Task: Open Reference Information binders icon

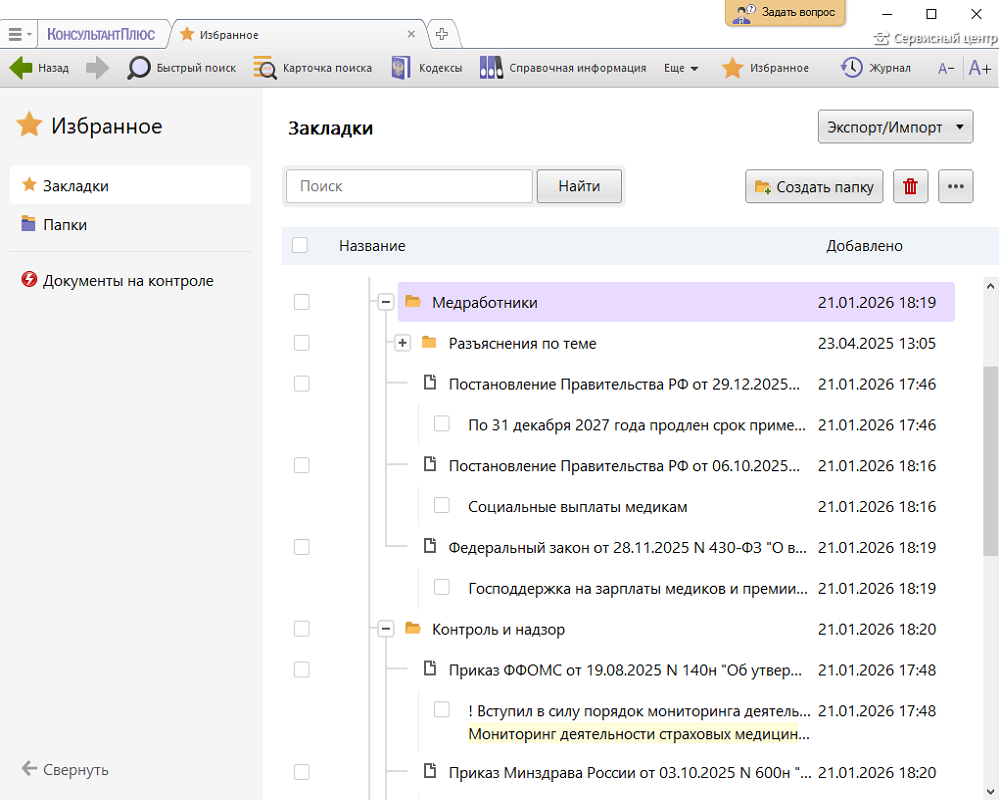Action: pyautogui.click(x=491, y=68)
